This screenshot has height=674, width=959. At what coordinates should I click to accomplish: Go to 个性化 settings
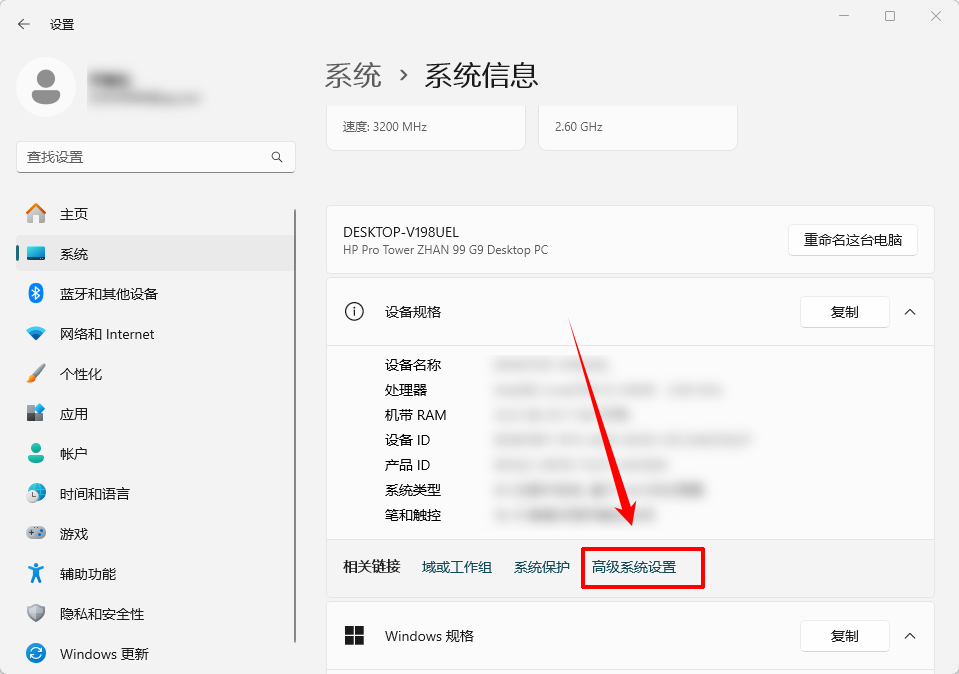click(155, 374)
